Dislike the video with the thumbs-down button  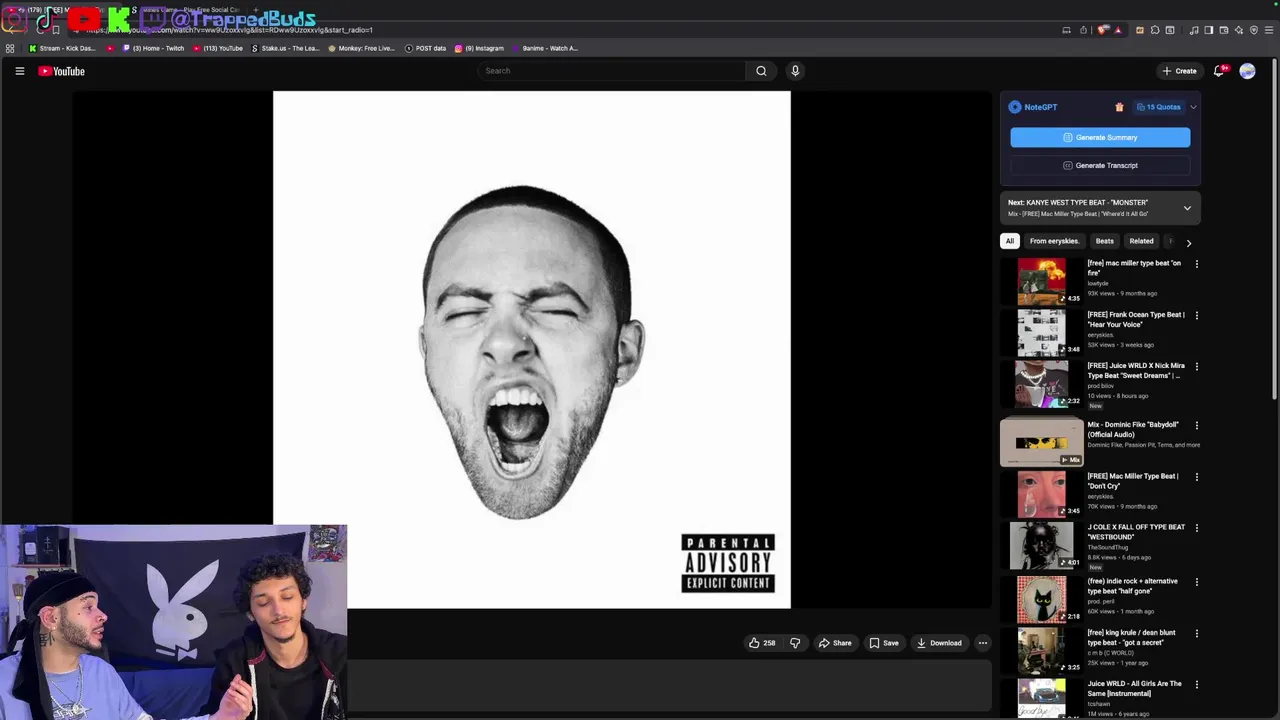pos(795,643)
